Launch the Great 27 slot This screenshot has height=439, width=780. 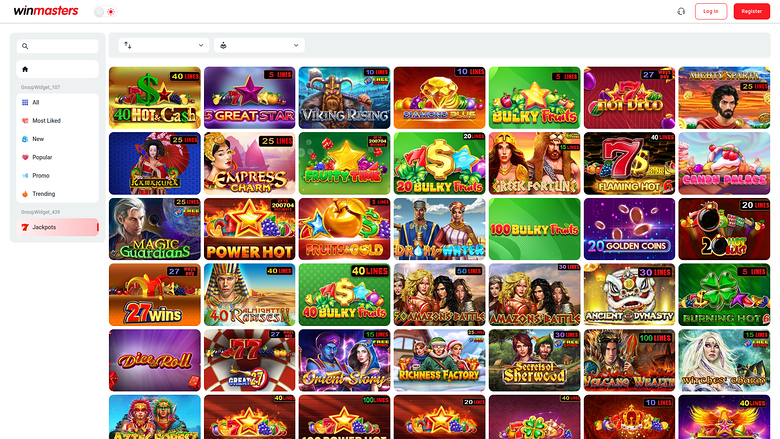pos(250,360)
